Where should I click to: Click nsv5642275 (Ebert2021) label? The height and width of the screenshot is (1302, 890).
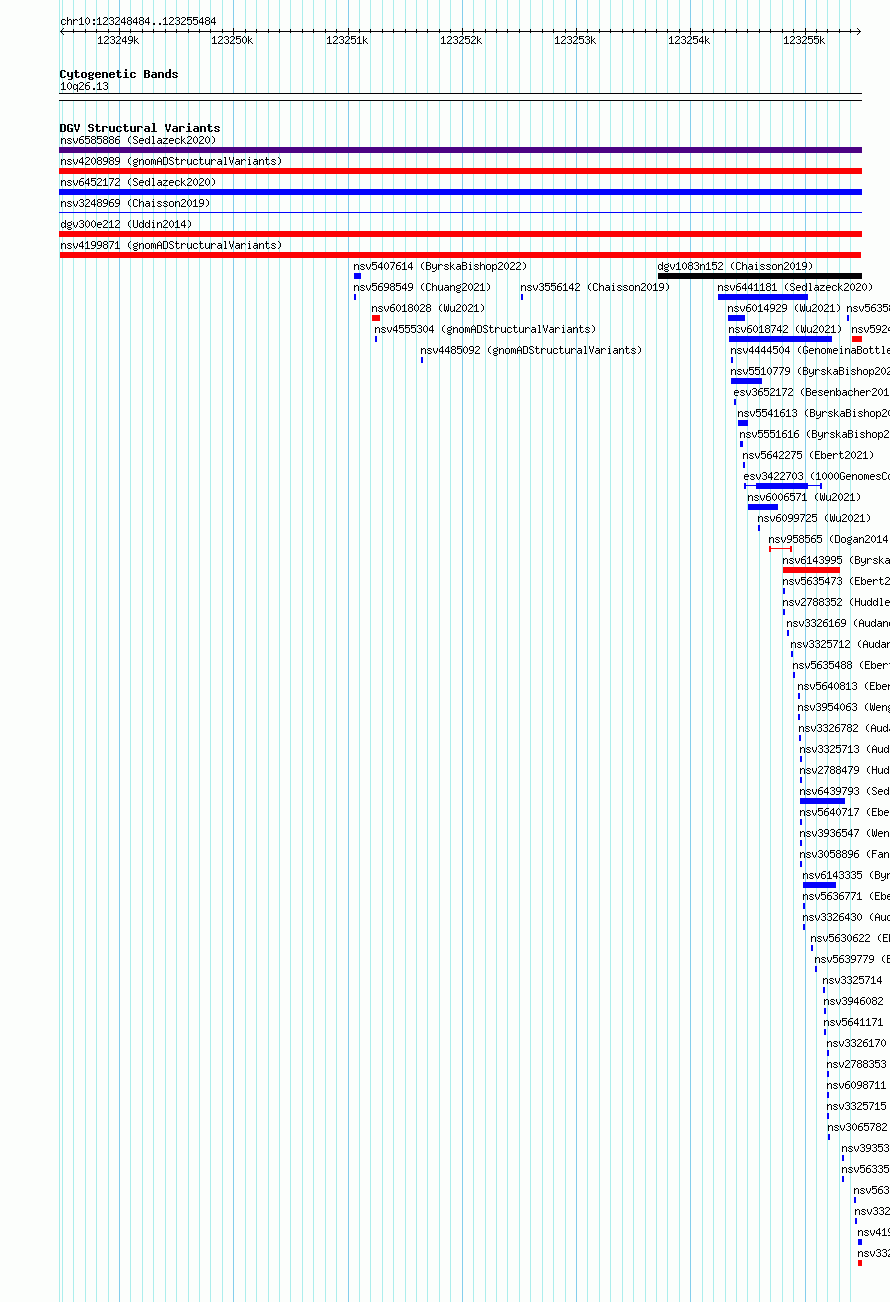click(808, 455)
